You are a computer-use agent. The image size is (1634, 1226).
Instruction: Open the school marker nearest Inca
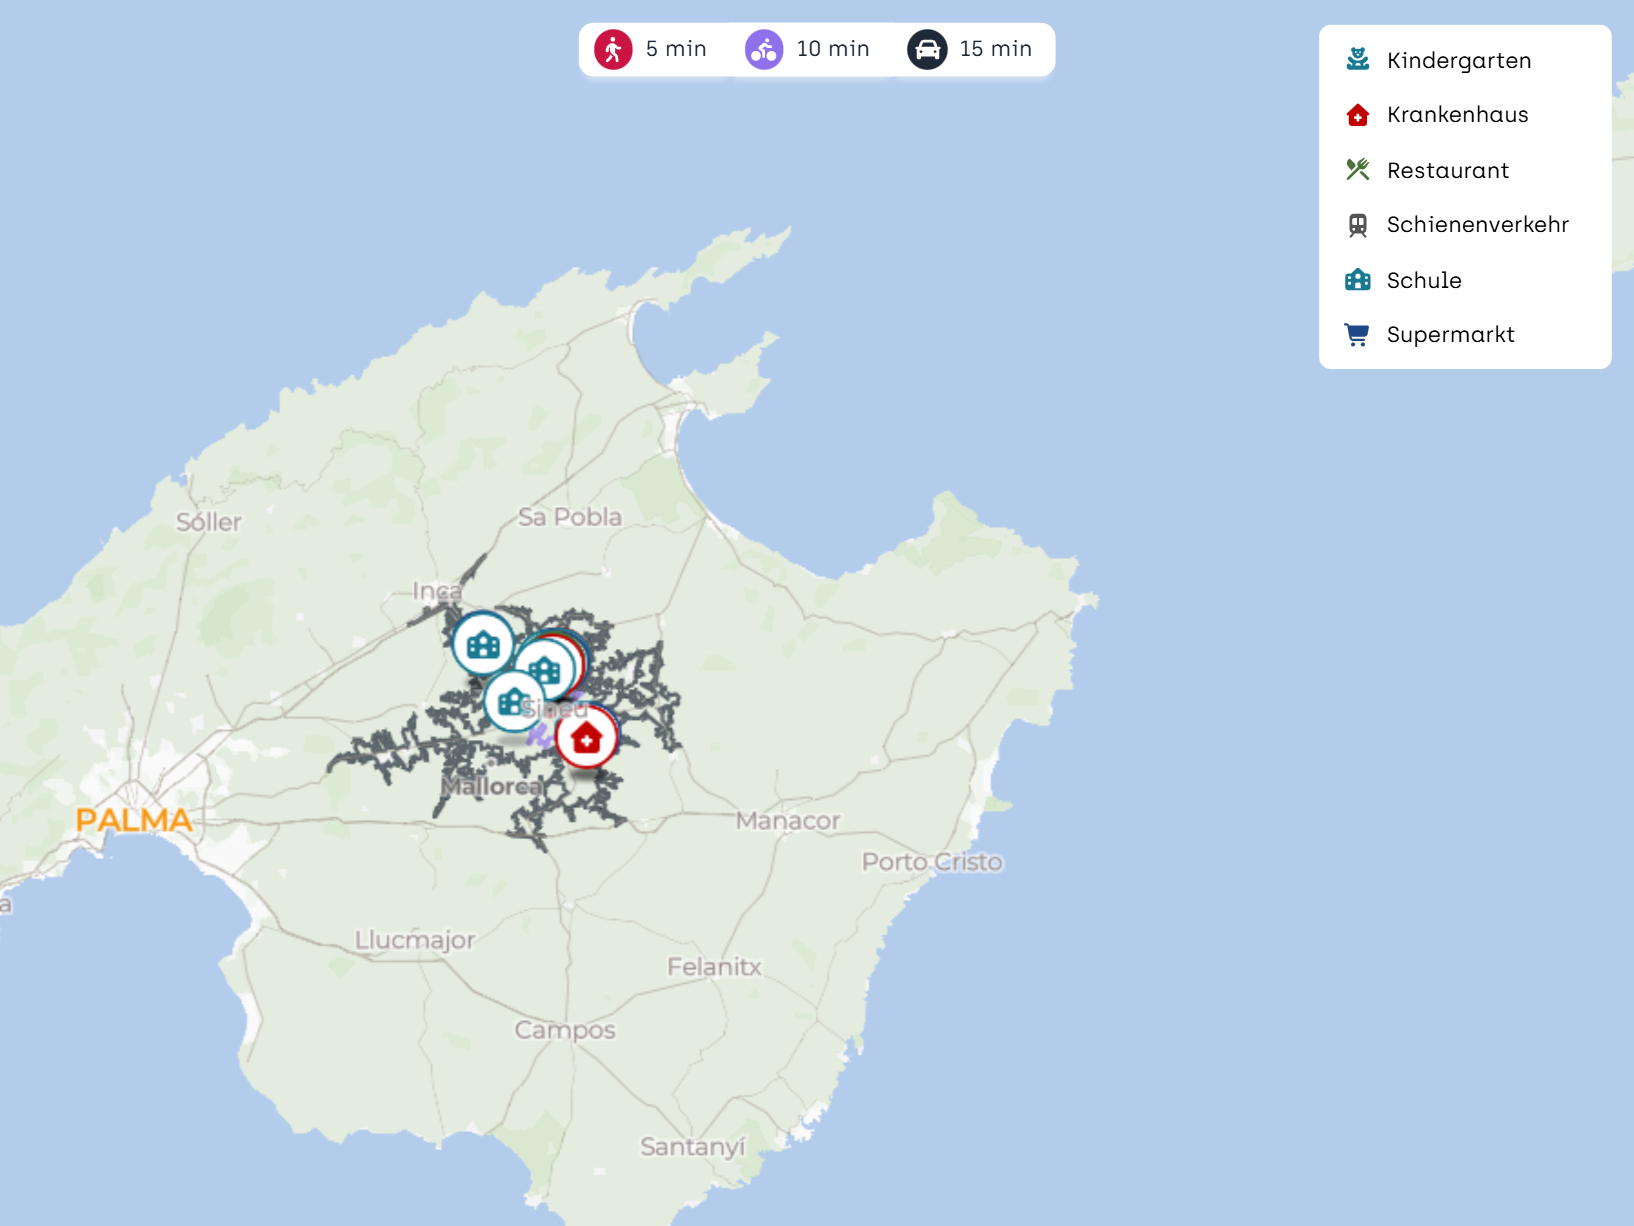(483, 644)
